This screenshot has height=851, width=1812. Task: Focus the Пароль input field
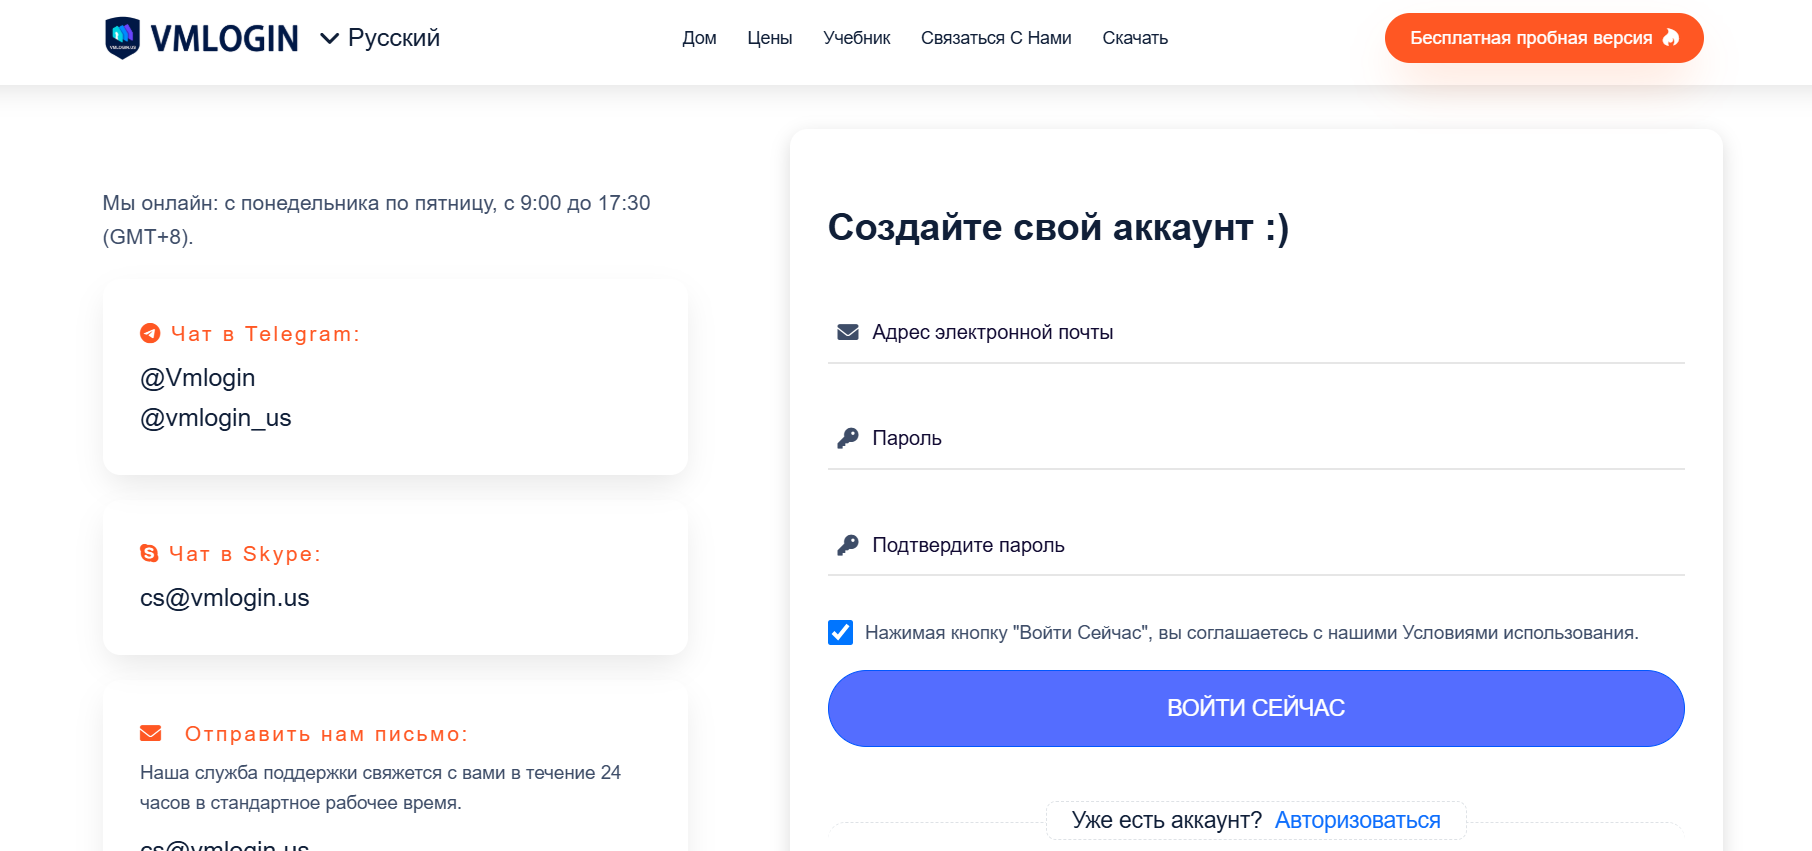click(1256, 438)
